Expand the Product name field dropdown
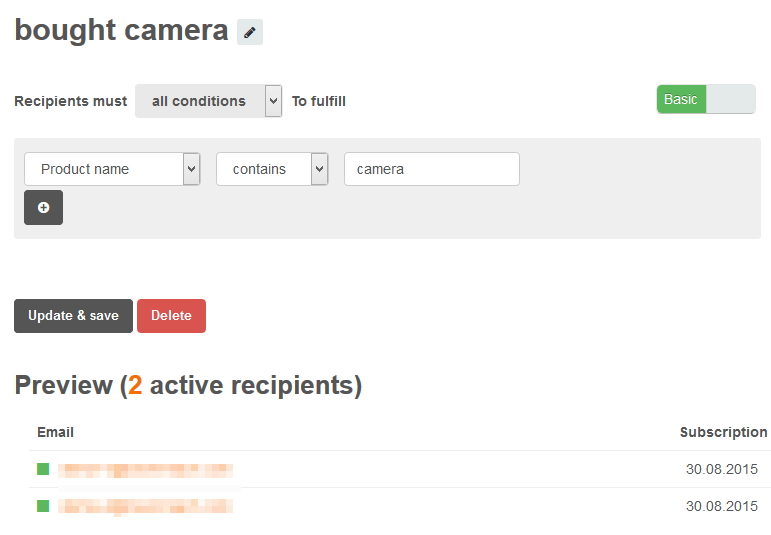The width and height of the screenshot is (771, 535). coord(112,169)
